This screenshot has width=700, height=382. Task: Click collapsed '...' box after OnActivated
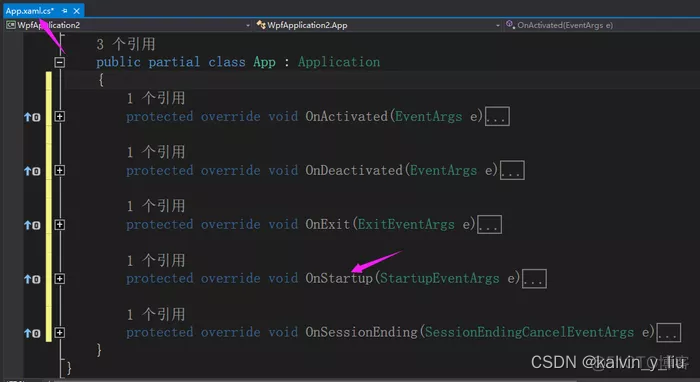[497, 116]
